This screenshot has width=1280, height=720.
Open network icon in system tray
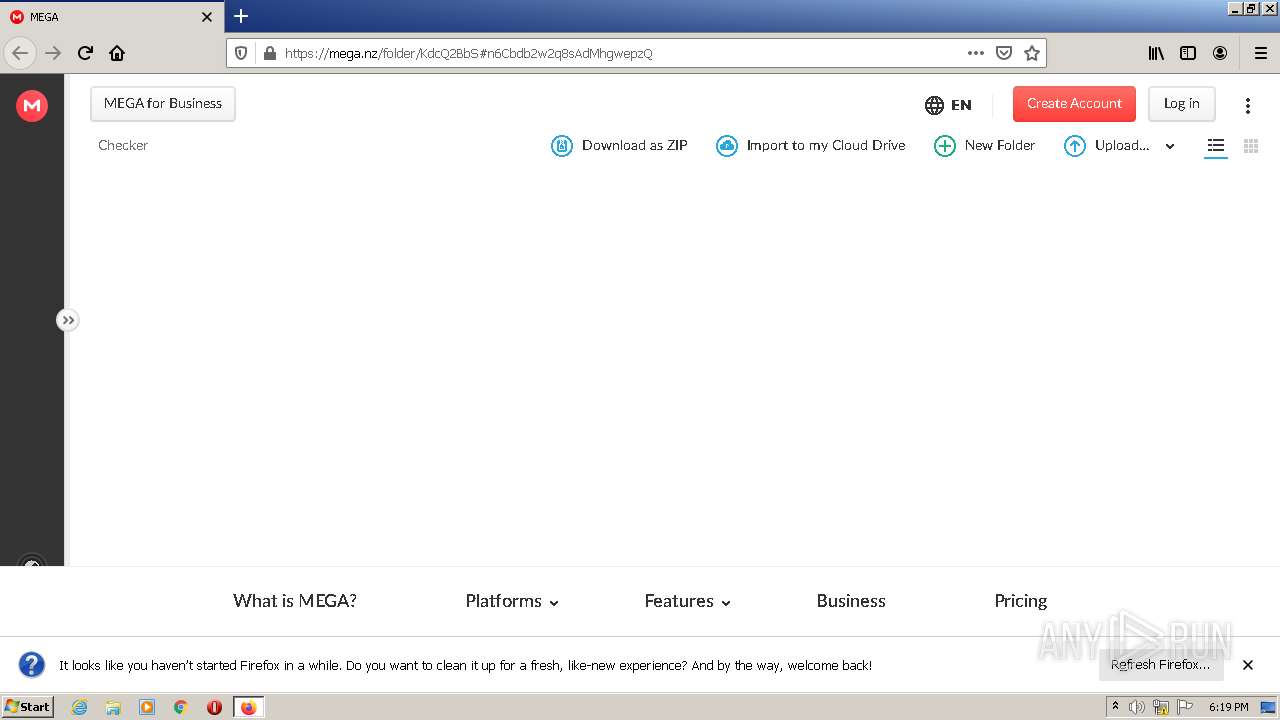click(1161, 707)
